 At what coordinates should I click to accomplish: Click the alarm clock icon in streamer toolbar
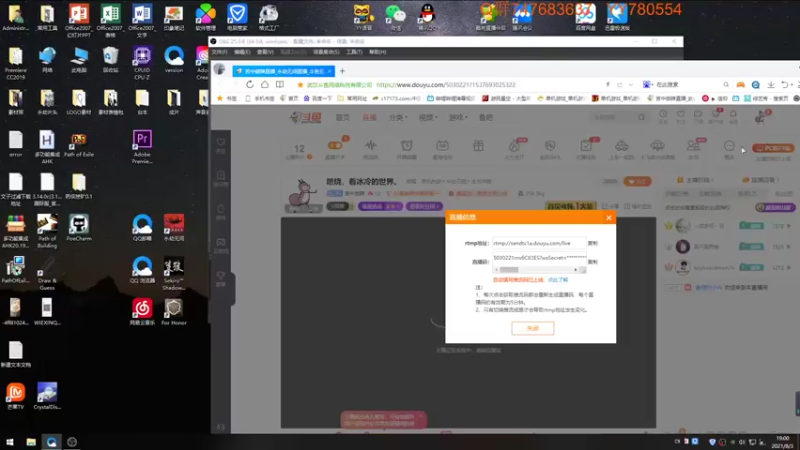click(x=407, y=145)
